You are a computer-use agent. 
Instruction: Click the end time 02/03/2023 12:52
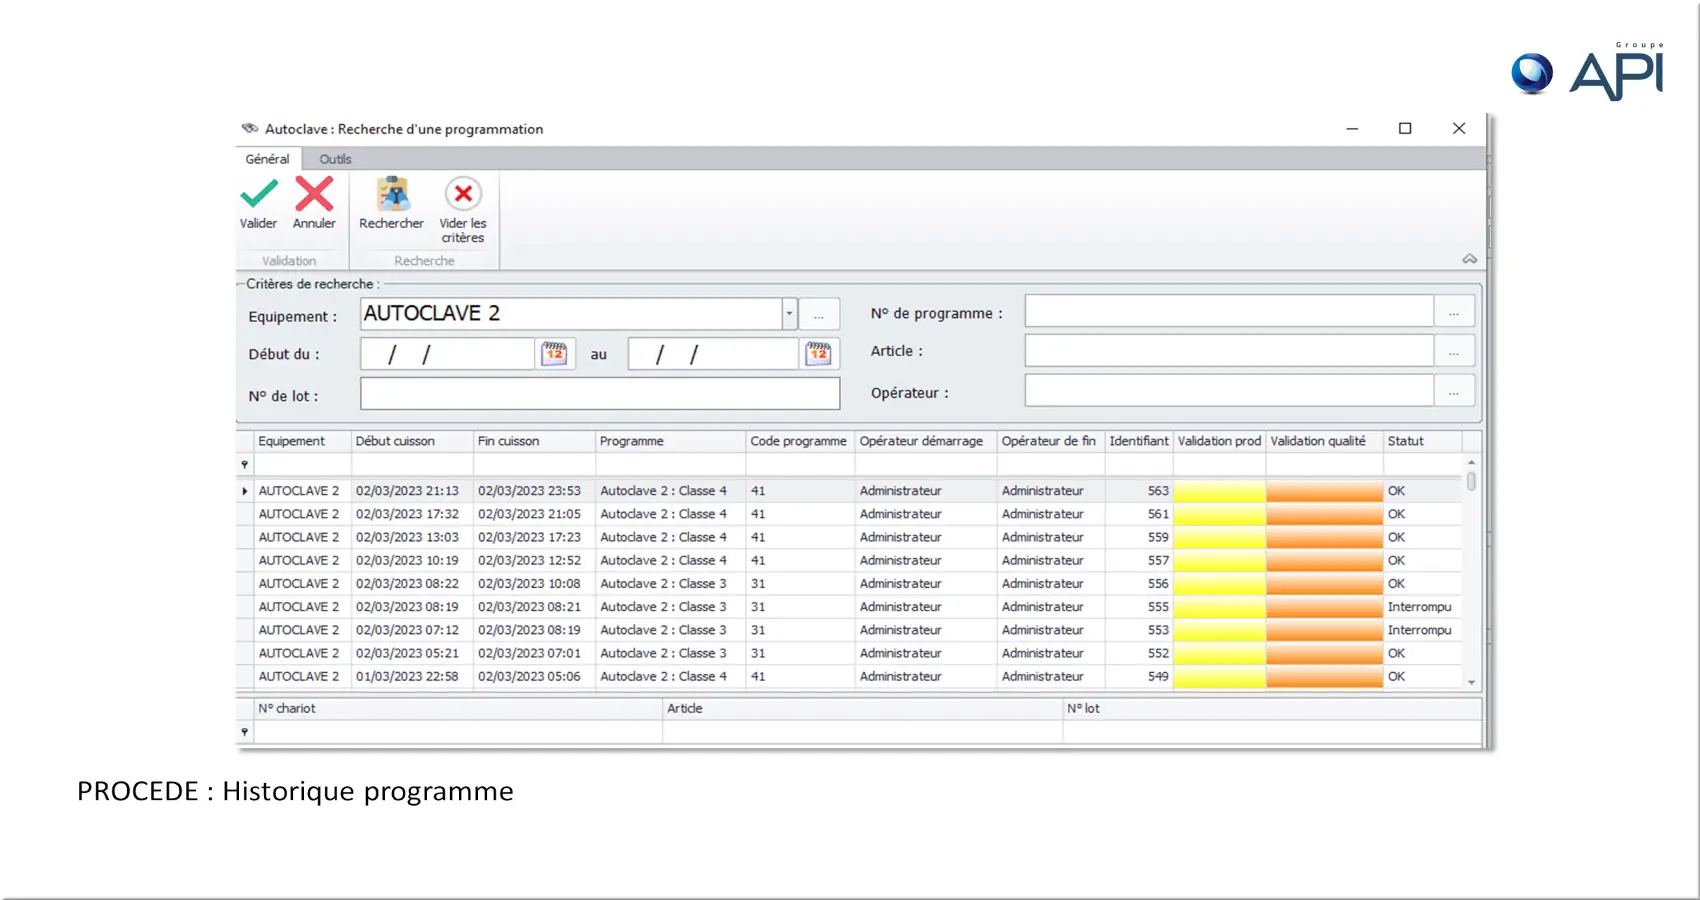click(x=529, y=560)
